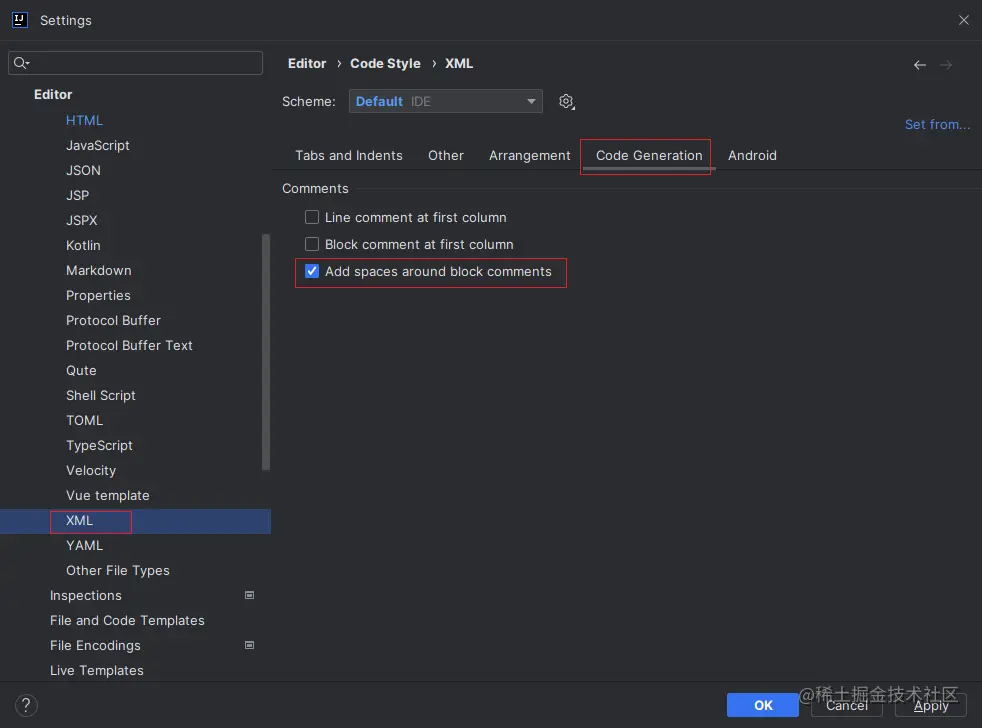Click the IntelliJ IDEA logo icon
Viewport: 982px width, 728px height.
[20, 20]
